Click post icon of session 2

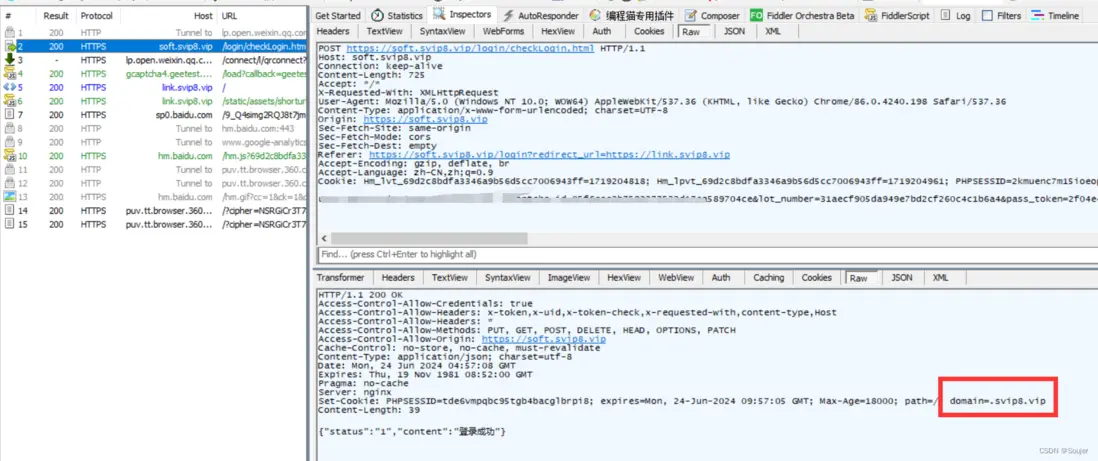pos(10,47)
